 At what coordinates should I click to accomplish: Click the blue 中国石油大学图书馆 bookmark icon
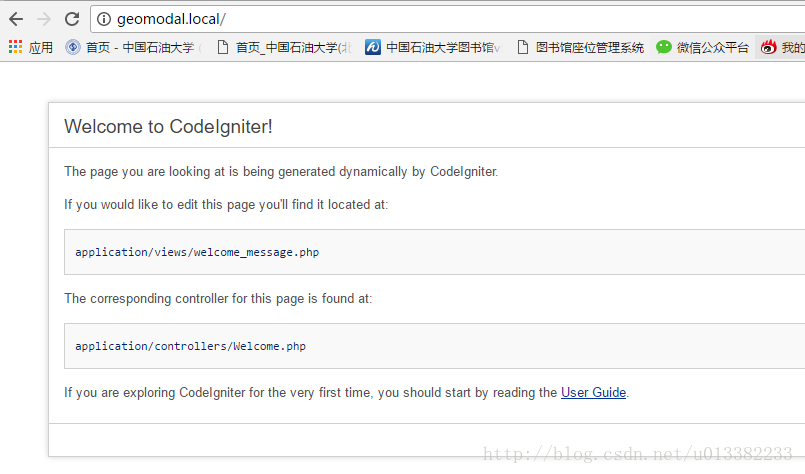(373, 47)
